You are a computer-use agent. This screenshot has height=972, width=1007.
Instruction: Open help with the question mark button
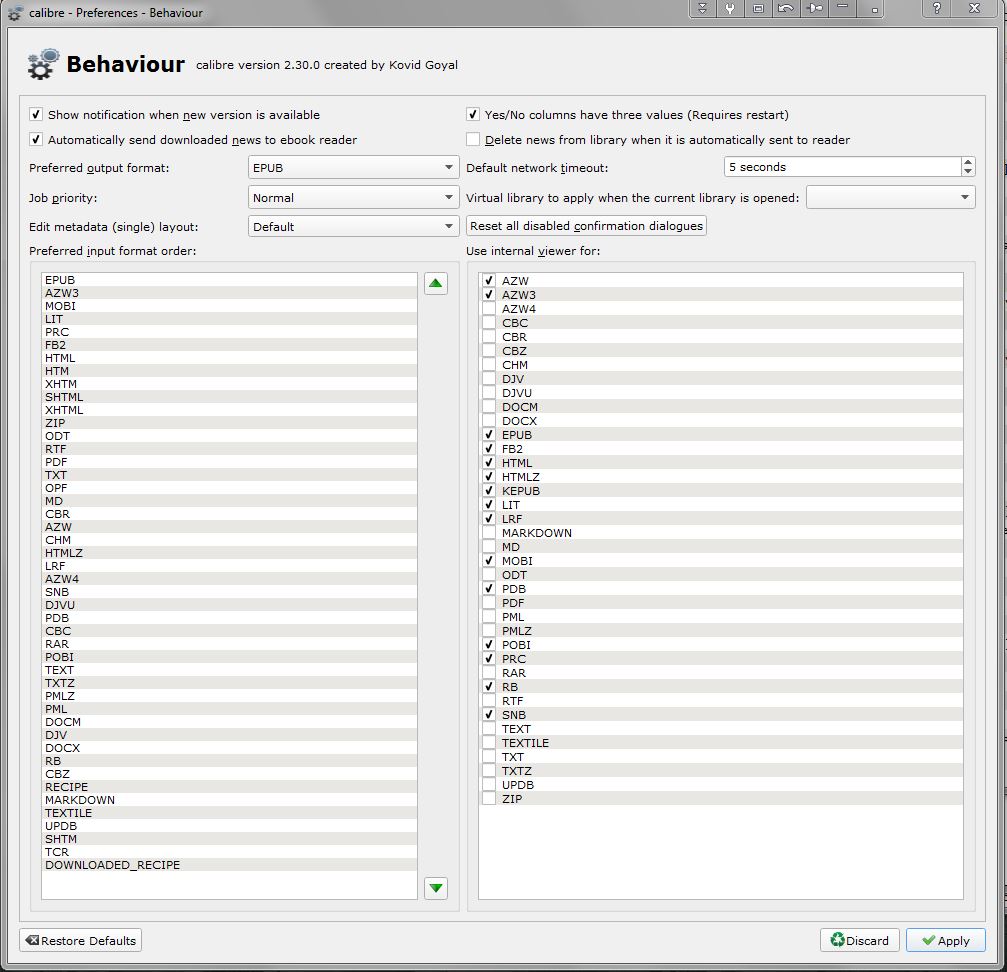point(936,8)
